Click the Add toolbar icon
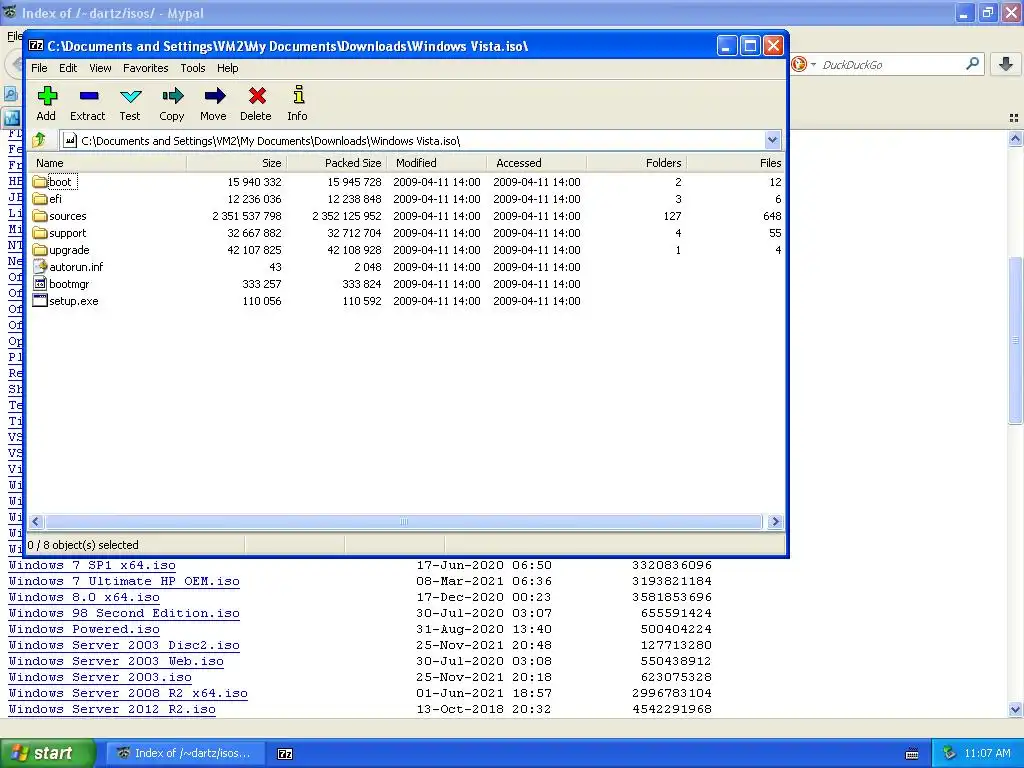The image size is (1024, 768). (x=46, y=97)
